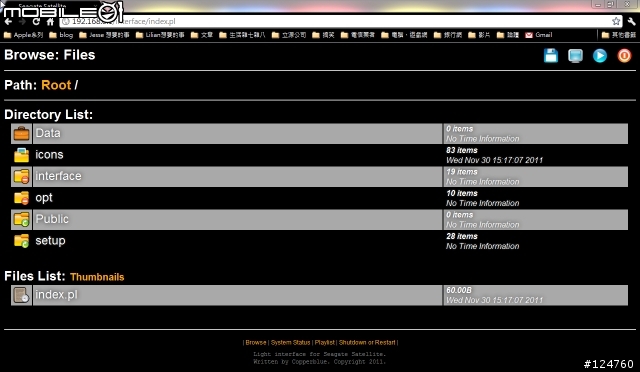Click the '10 items' text

(x=462, y=194)
